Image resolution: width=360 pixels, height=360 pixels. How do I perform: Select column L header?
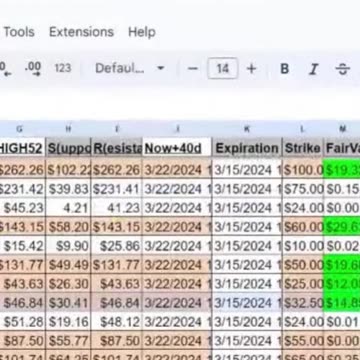[302, 129]
